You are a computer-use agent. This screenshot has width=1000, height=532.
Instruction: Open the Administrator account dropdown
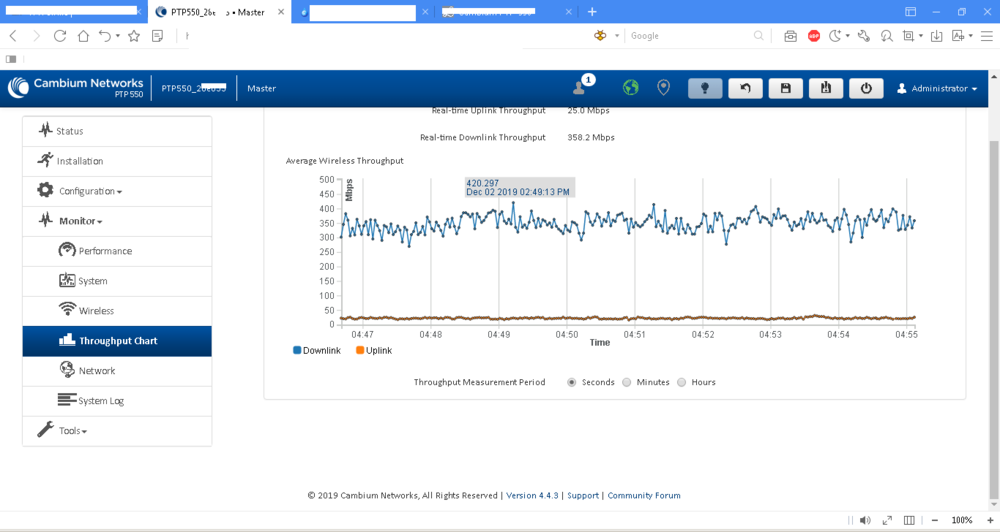coord(937,88)
